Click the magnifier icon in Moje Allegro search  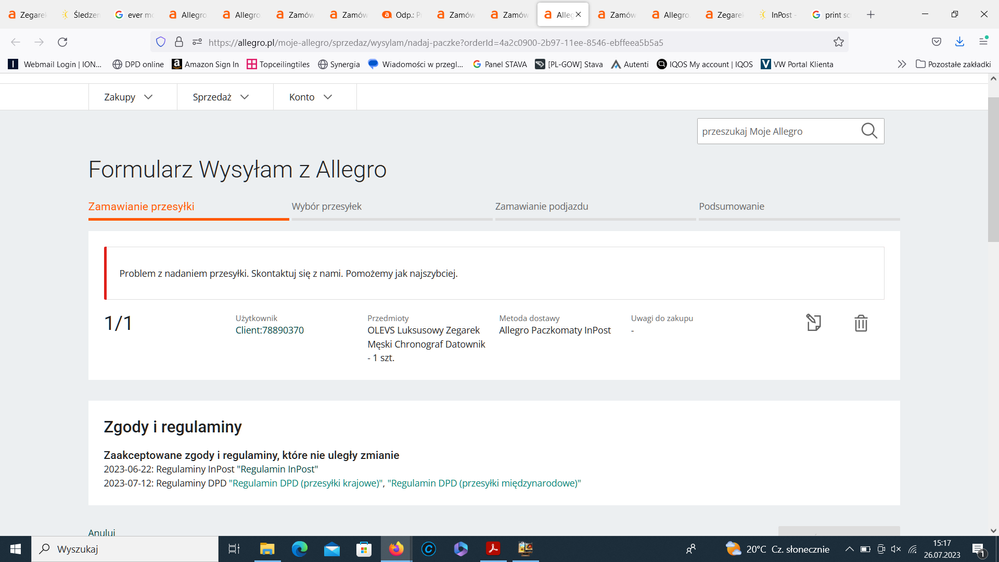[x=869, y=131]
